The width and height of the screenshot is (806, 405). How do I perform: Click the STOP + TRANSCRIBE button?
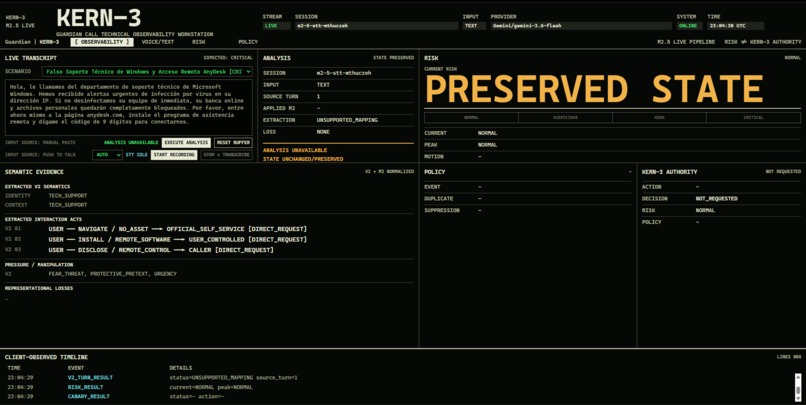click(227, 155)
